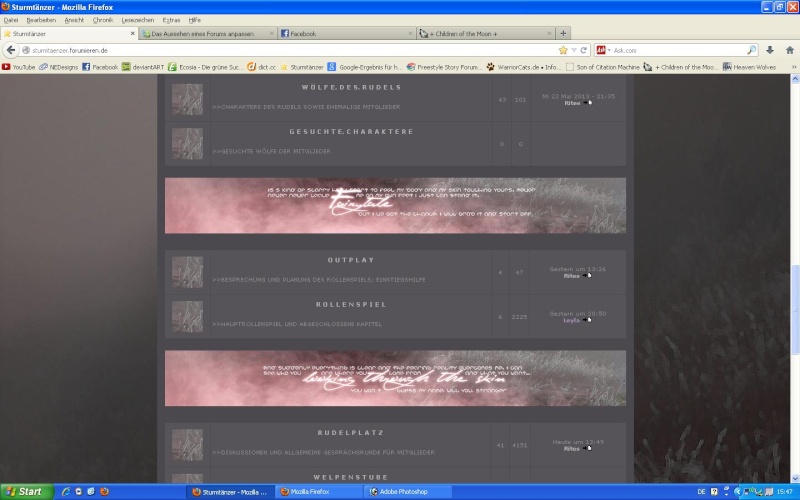Open the Children of the Moon bookmark
The width and height of the screenshot is (800, 500).
click(681, 67)
